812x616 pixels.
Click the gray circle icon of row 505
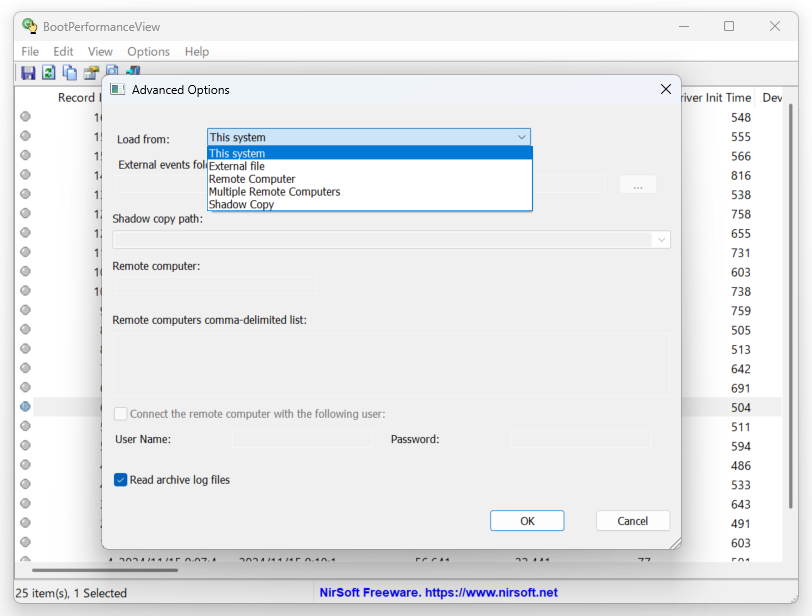click(x=25, y=329)
